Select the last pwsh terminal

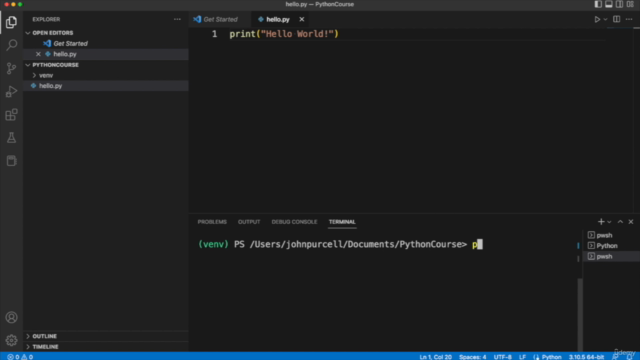[611, 256]
